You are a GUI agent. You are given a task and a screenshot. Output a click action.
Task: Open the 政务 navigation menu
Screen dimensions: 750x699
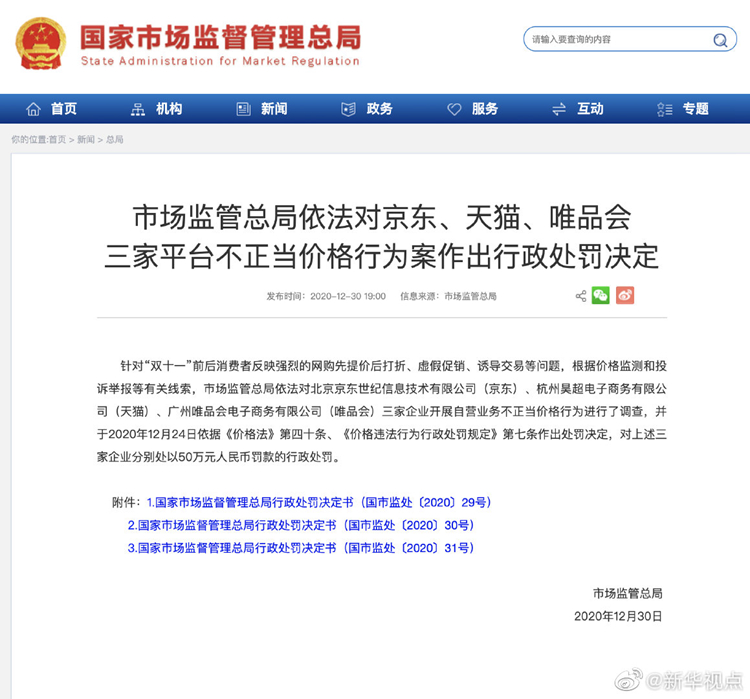coord(379,109)
